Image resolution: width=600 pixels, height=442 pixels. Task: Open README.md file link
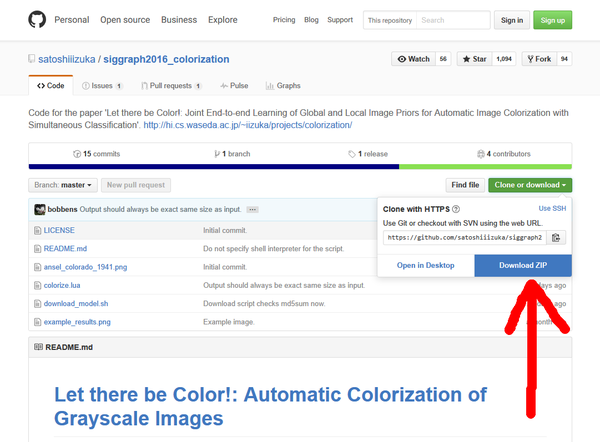65,249
